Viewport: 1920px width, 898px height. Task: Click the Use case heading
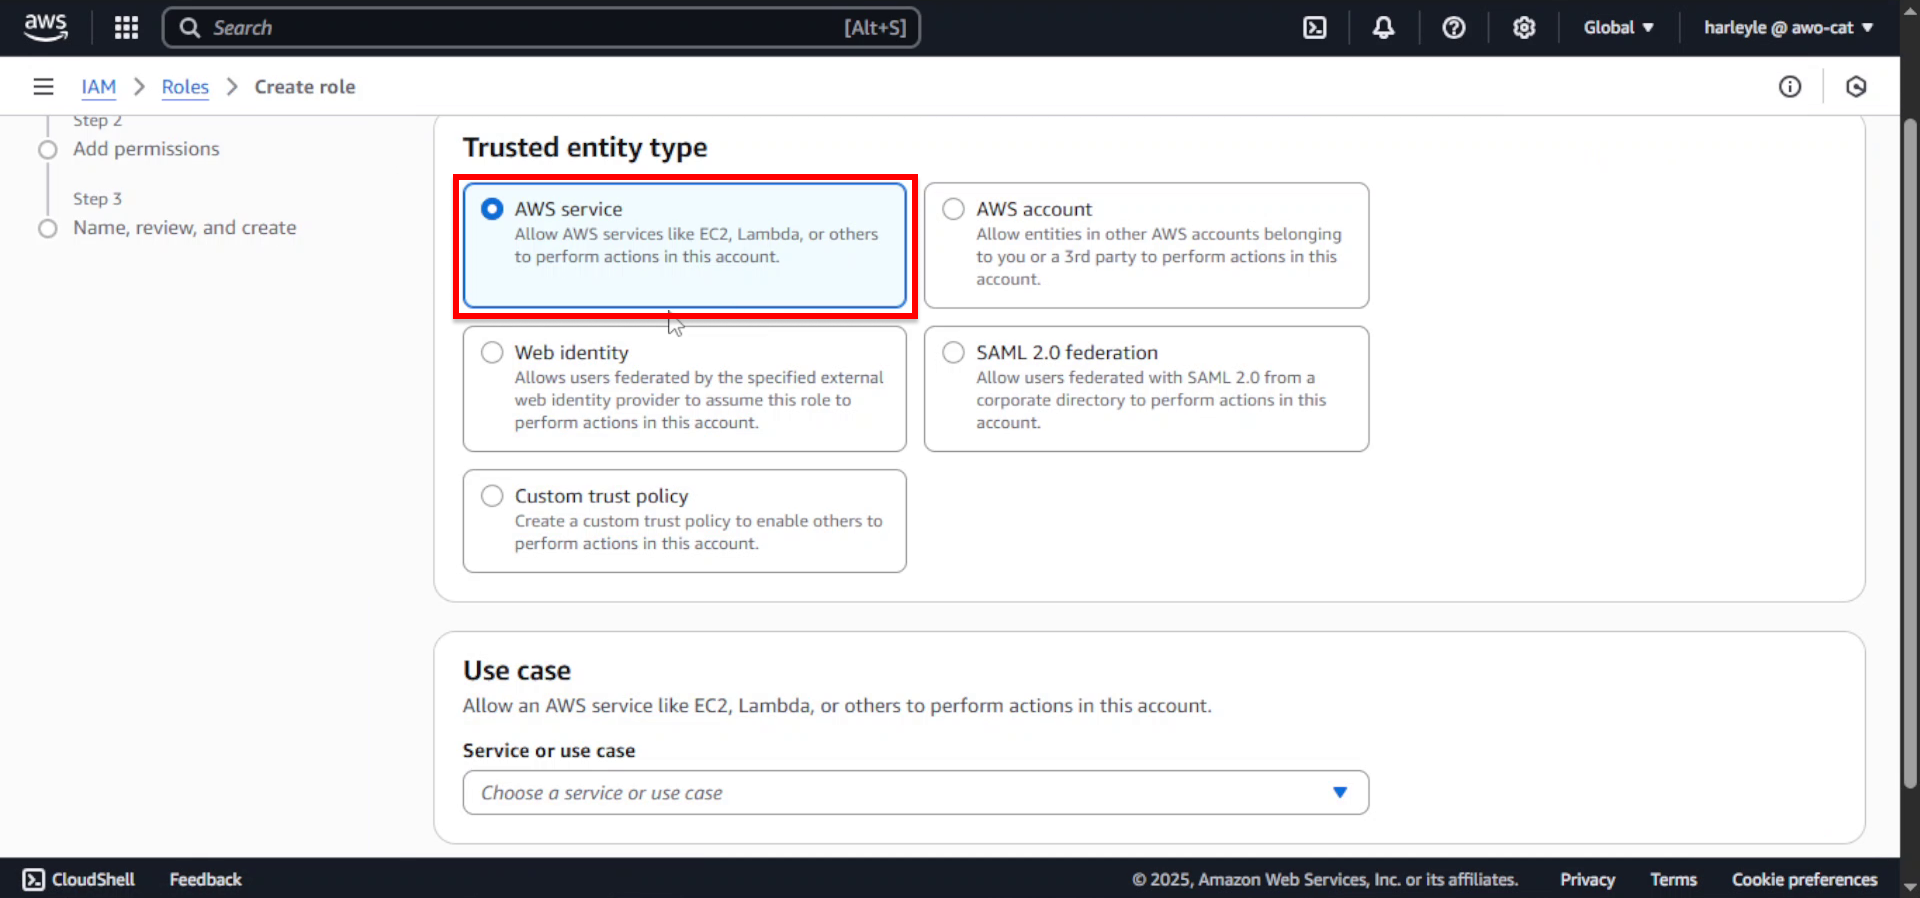pos(517,670)
